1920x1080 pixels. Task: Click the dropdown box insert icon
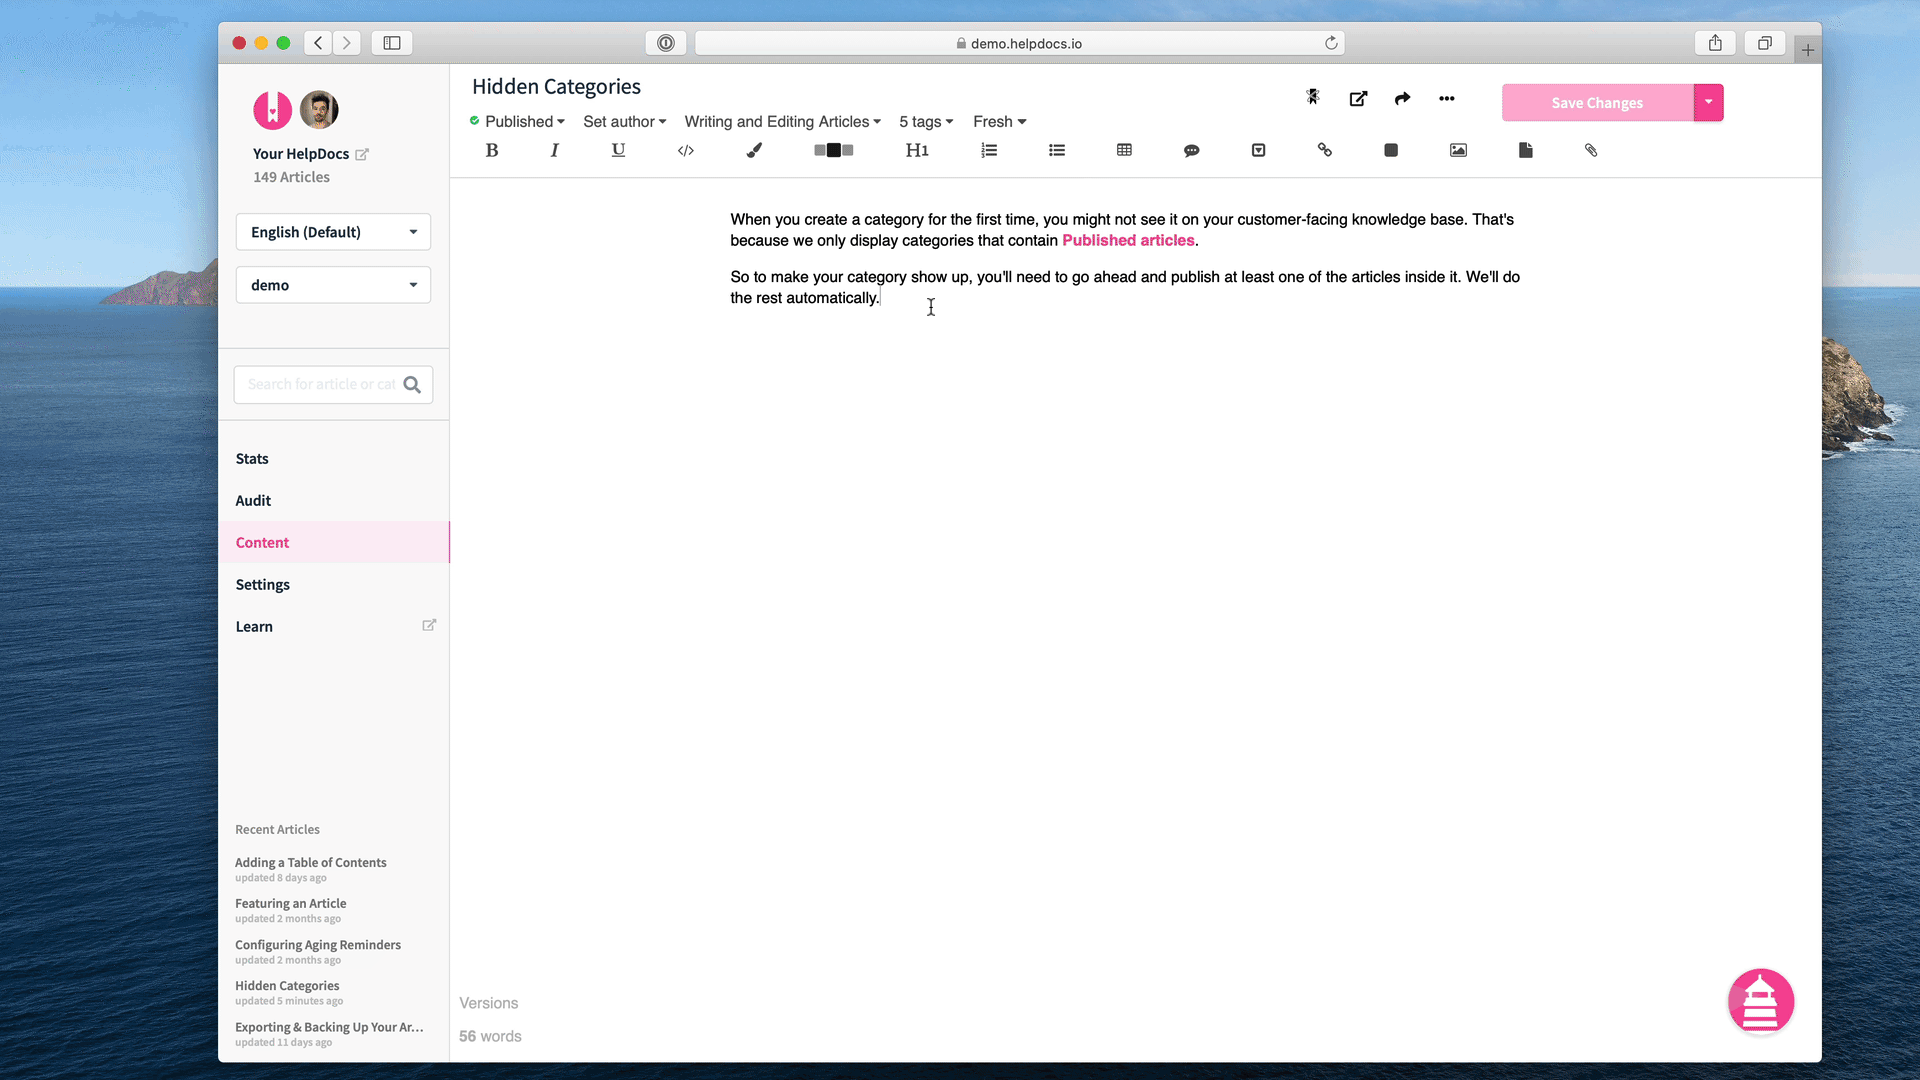(x=1258, y=150)
